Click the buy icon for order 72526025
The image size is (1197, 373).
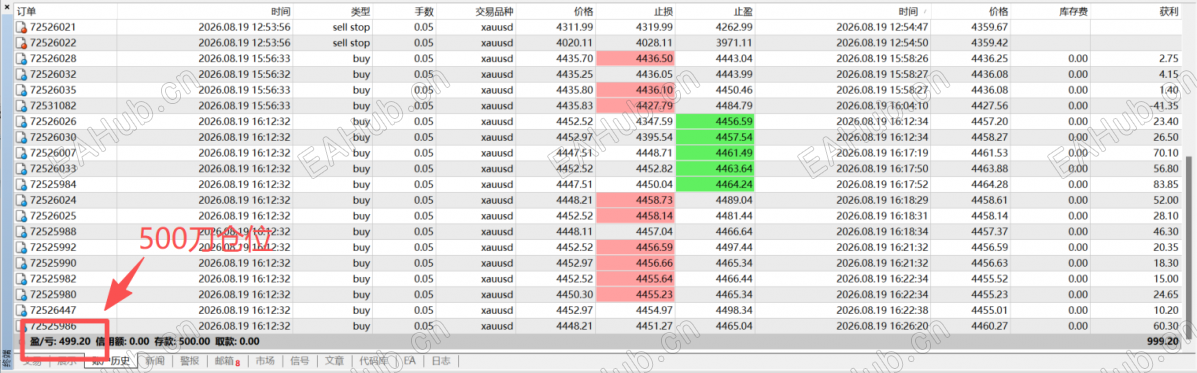pyautogui.click(x=21, y=215)
